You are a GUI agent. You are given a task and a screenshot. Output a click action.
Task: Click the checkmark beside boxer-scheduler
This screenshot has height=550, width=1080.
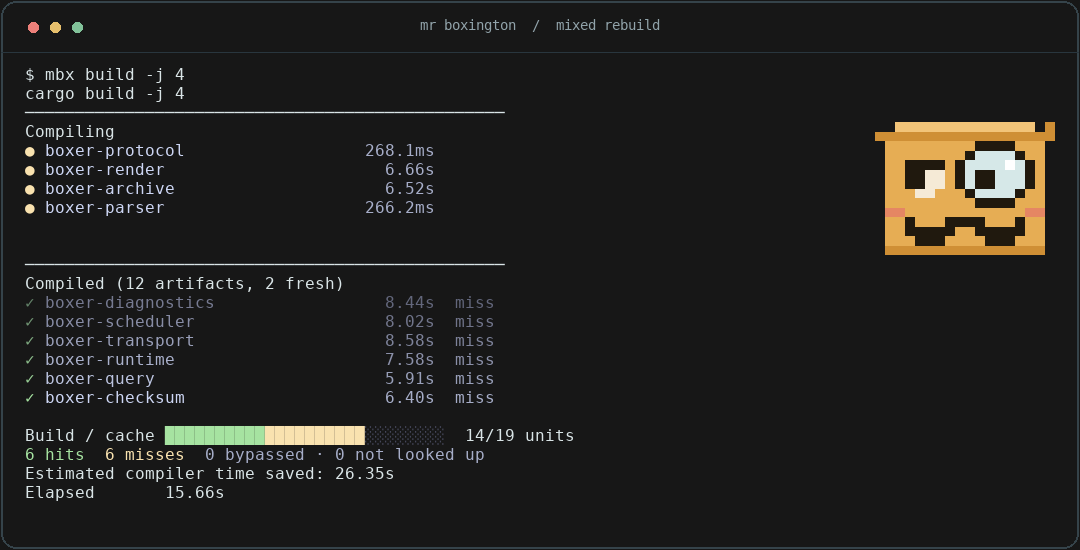[x=30, y=322]
